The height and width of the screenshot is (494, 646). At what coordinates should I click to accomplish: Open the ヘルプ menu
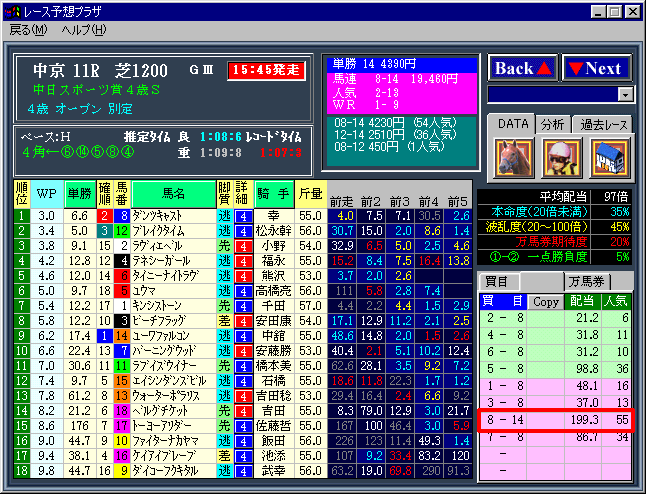click(x=83, y=30)
